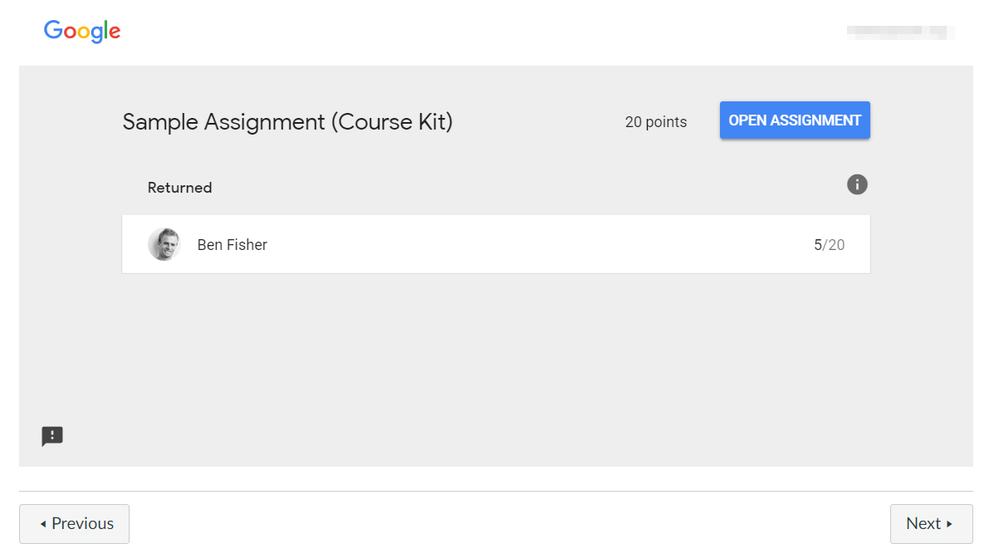This screenshot has height=549, width=999.
Task: Open the blurred account area at top right
Action: (899, 32)
